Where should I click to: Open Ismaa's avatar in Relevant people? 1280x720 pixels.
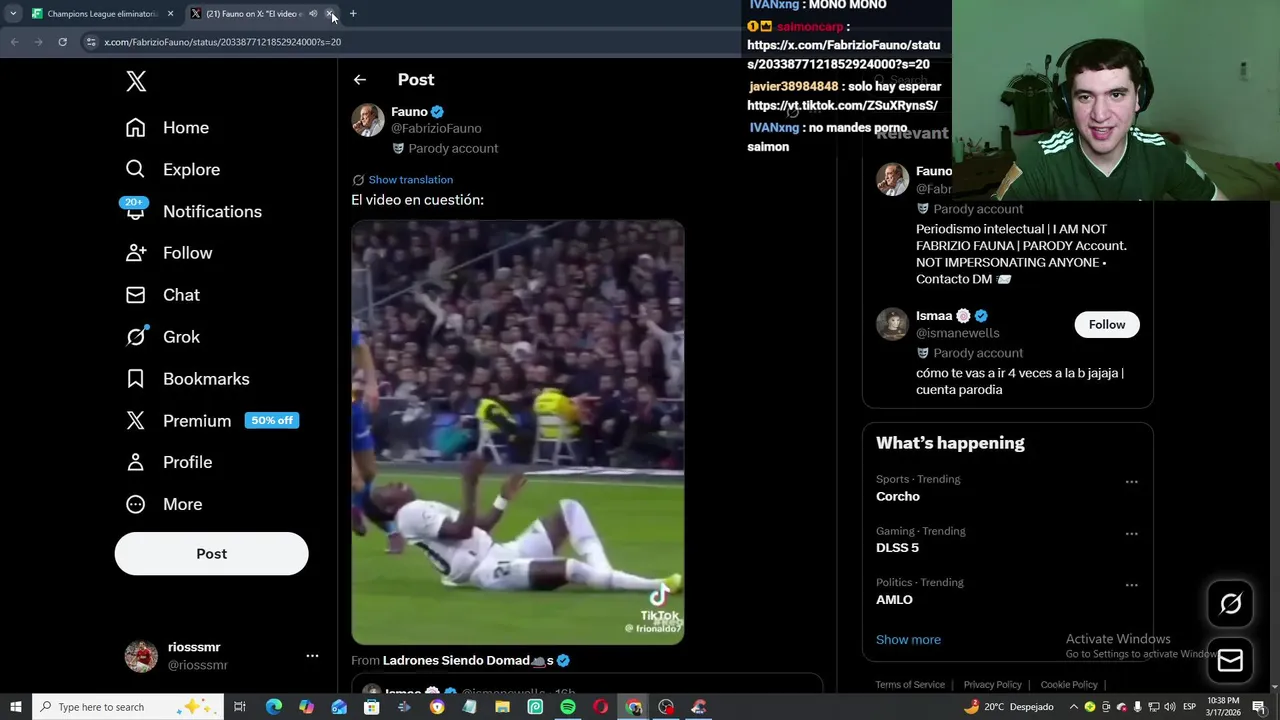[x=892, y=324]
